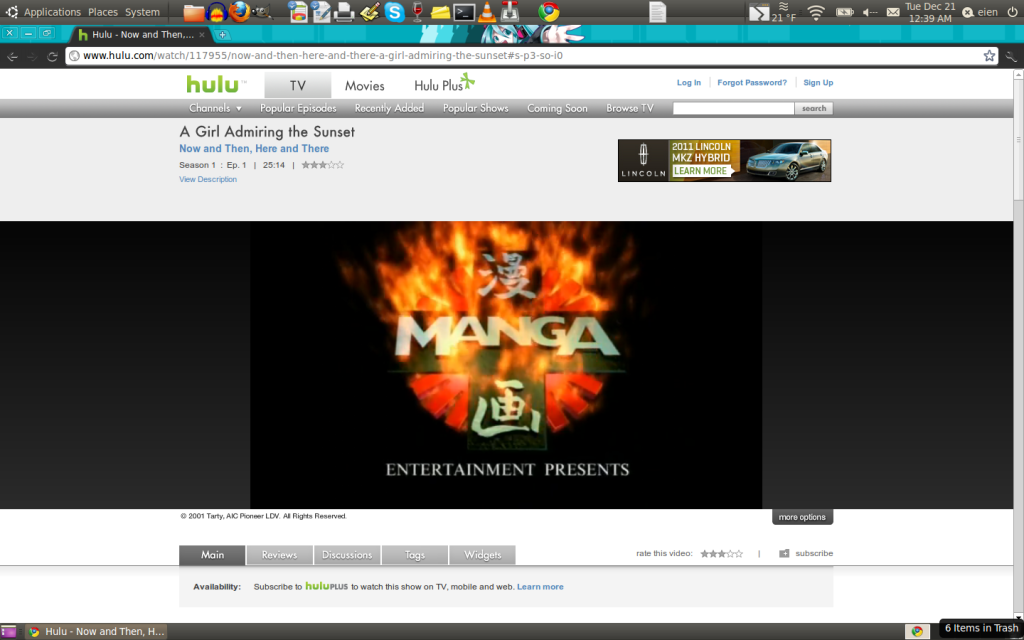Rate this video with the stars
The width and height of the screenshot is (1024, 640).
[x=721, y=554]
